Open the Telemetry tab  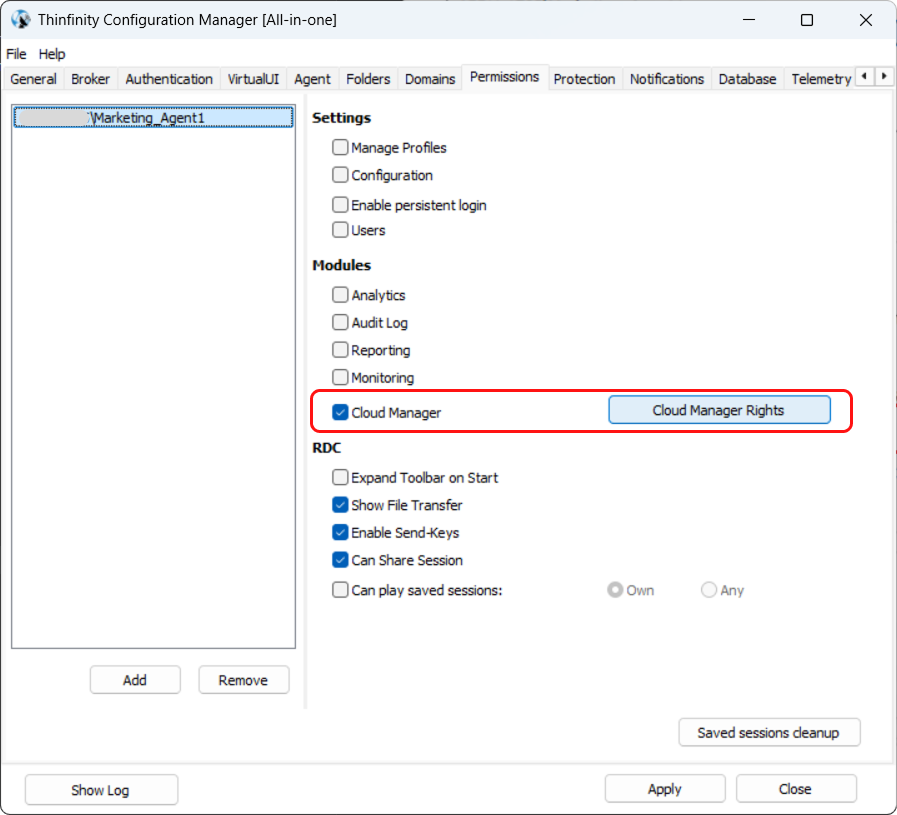pos(821,79)
